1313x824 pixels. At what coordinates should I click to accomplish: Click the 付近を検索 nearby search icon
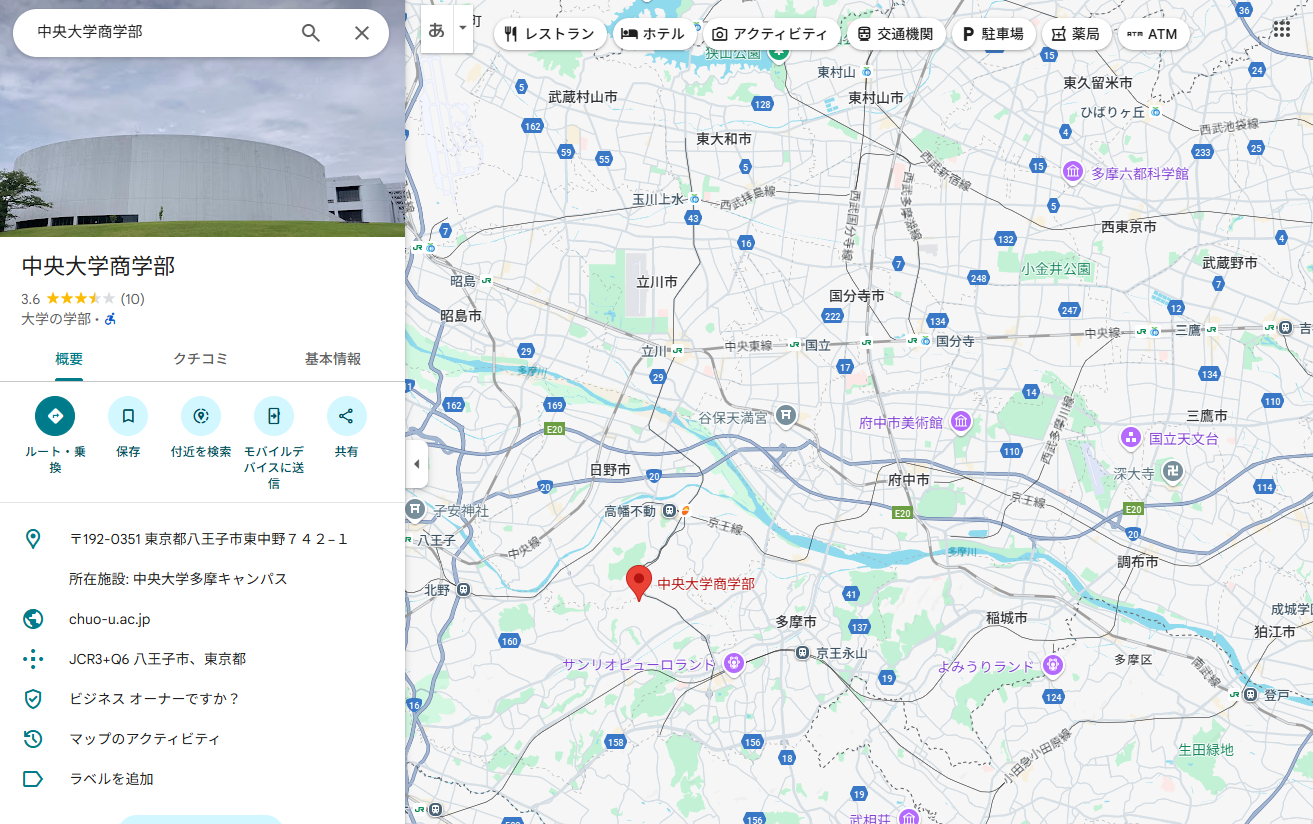point(201,416)
